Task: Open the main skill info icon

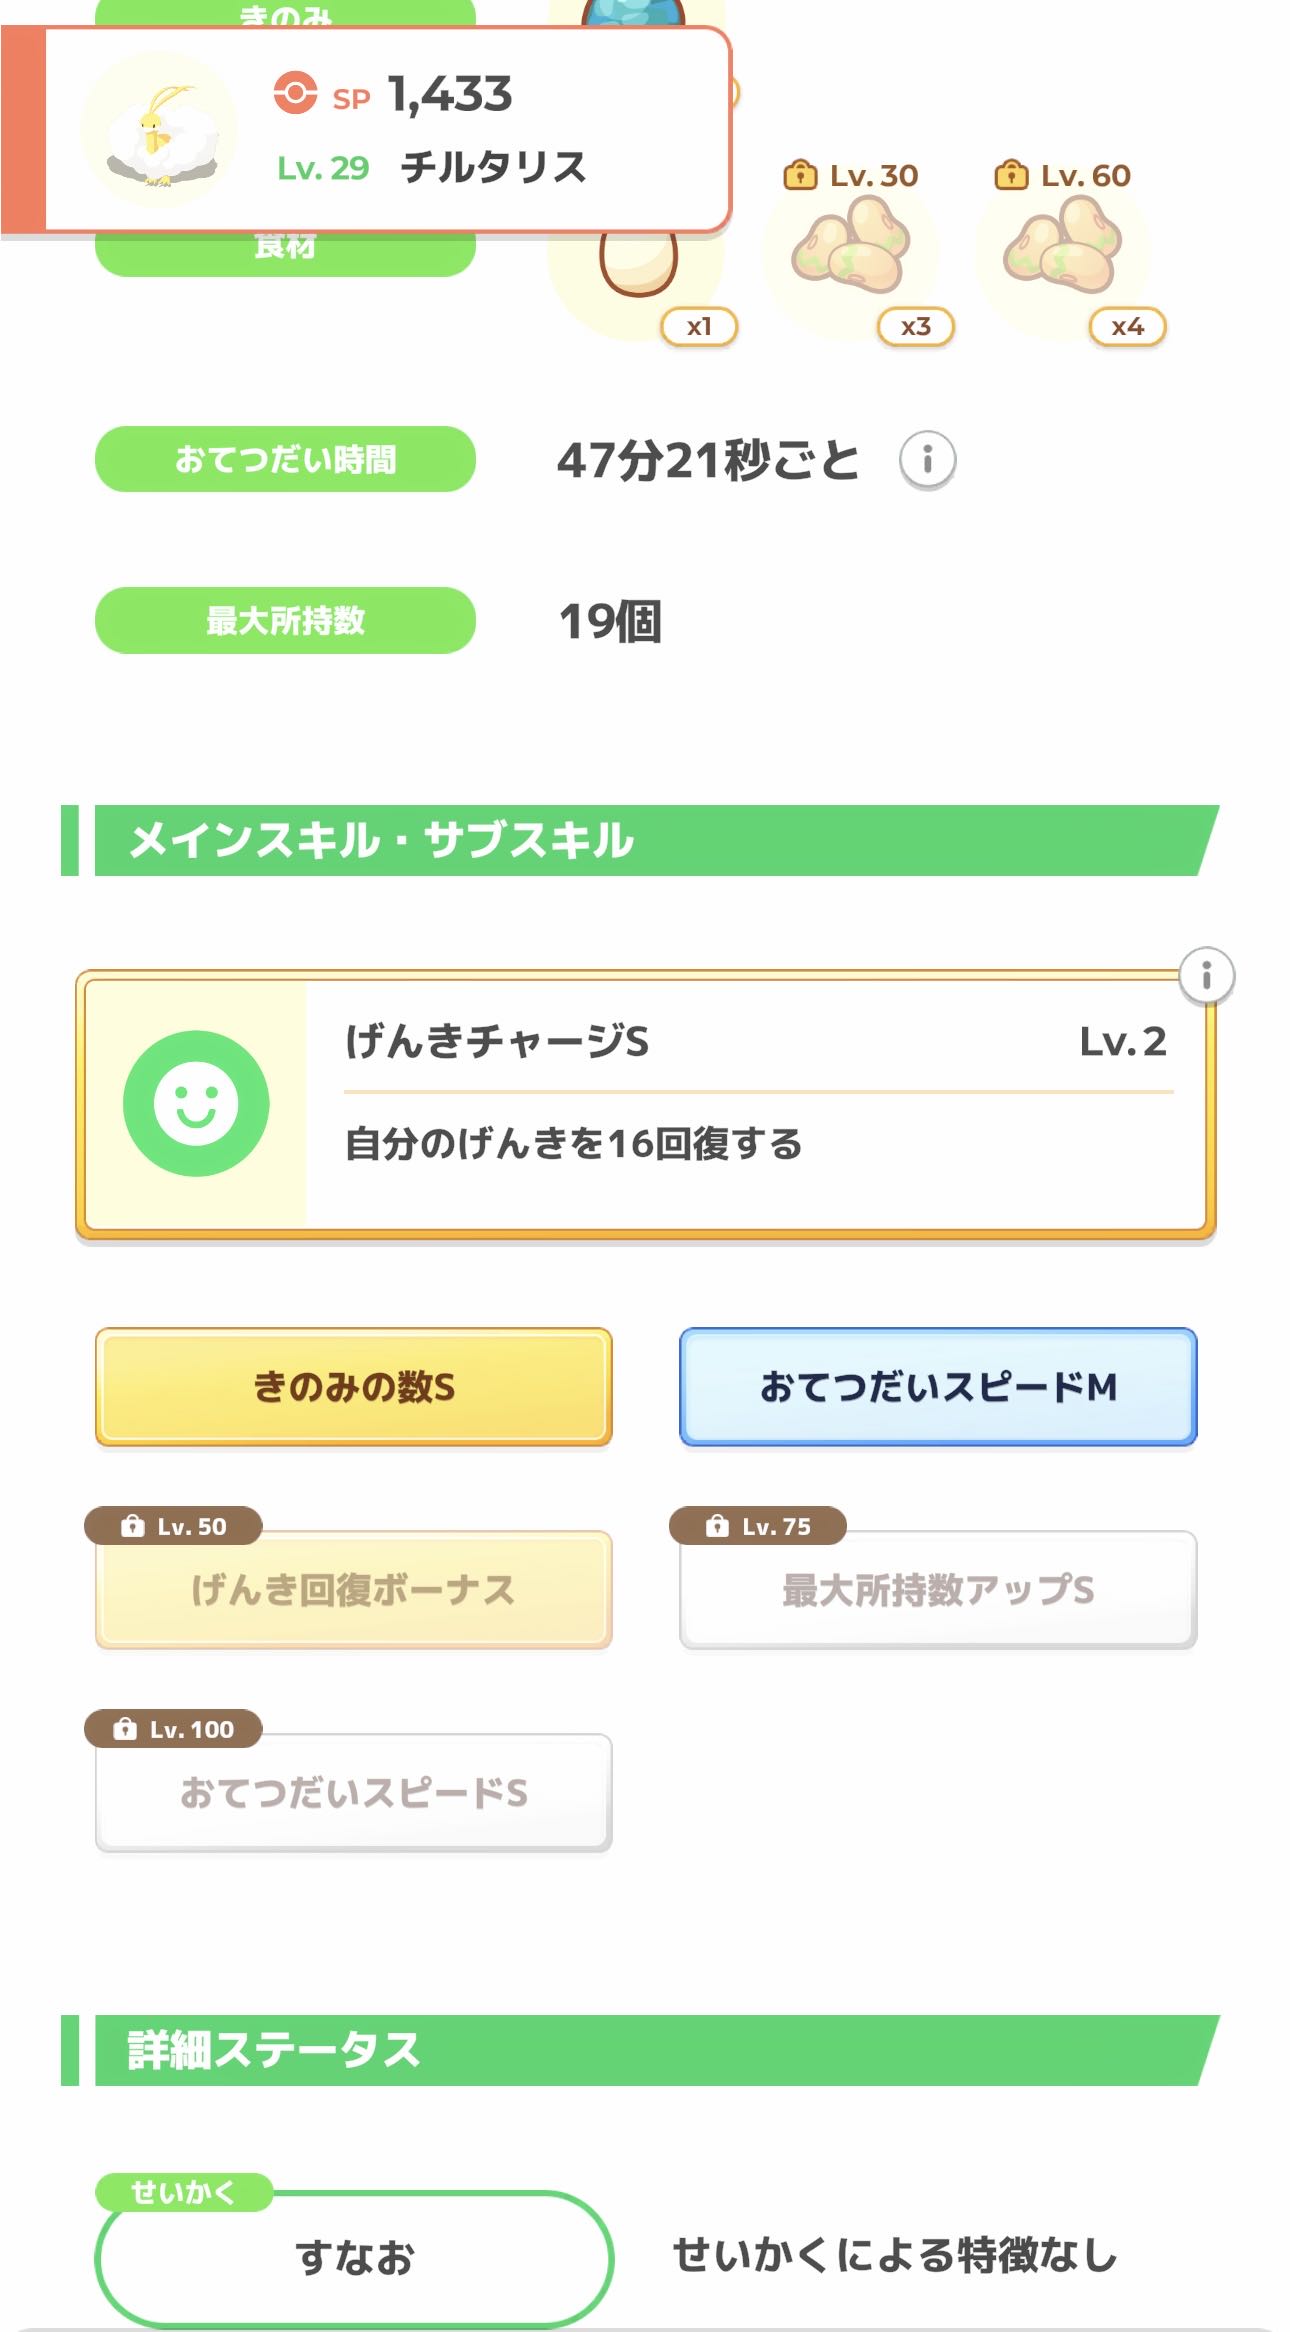Action: point(1206,975)
